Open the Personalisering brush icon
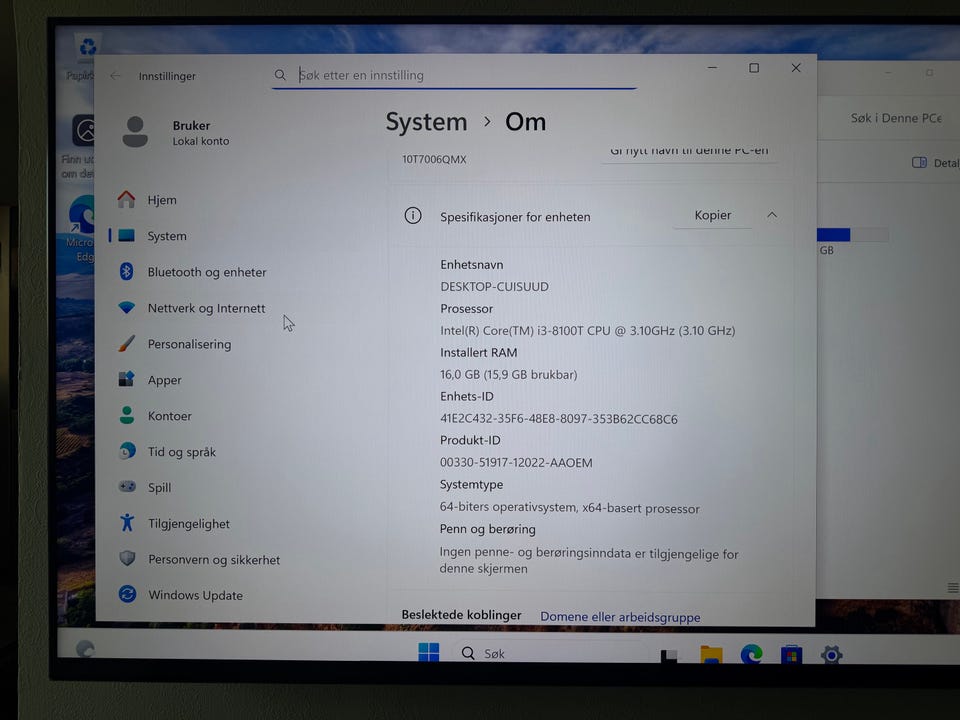 [x=127, y=343]
